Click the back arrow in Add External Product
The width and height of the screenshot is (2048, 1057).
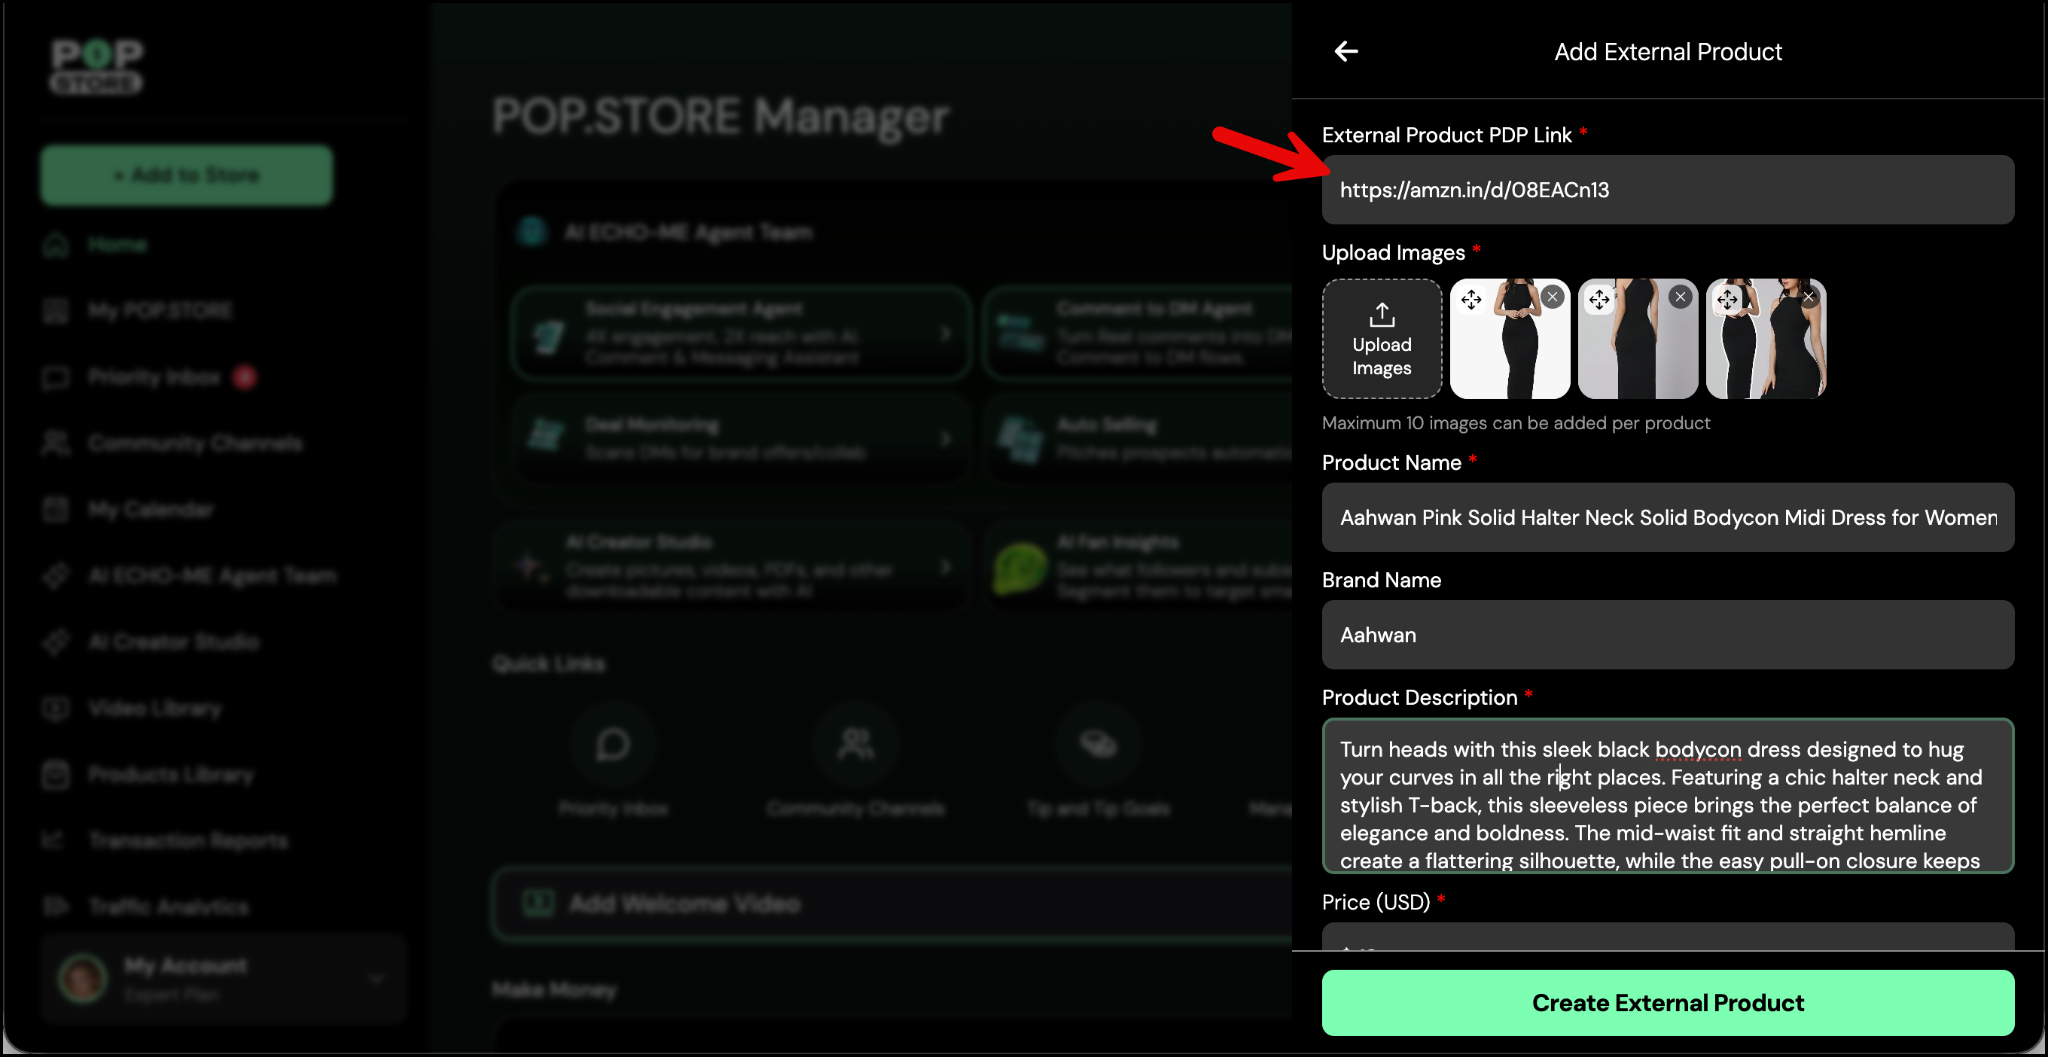(1346, 52)
